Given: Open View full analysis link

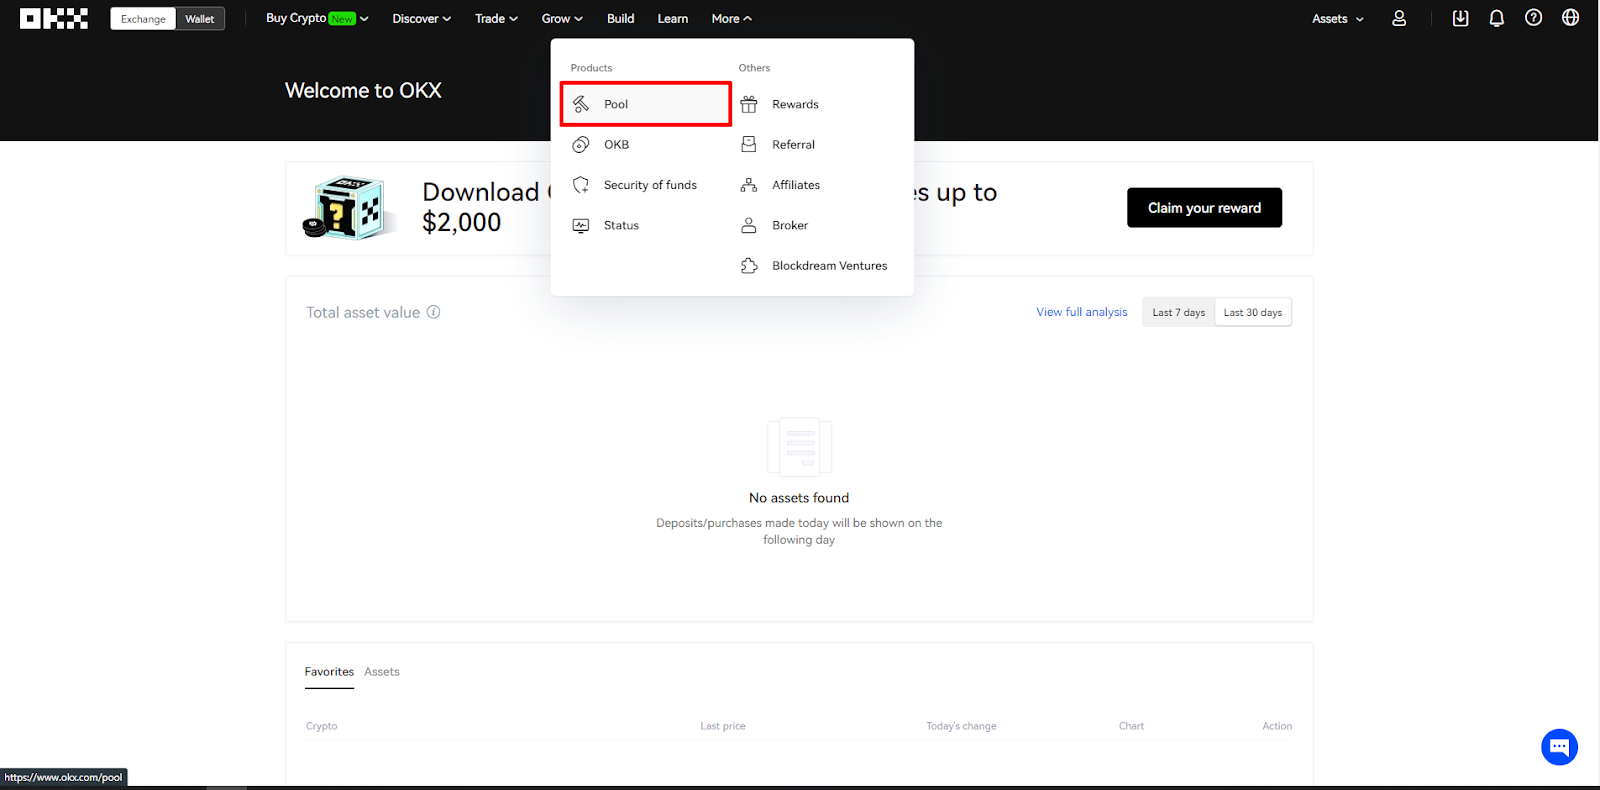Looking at the screenshot, I should (x=1081, y=312).
